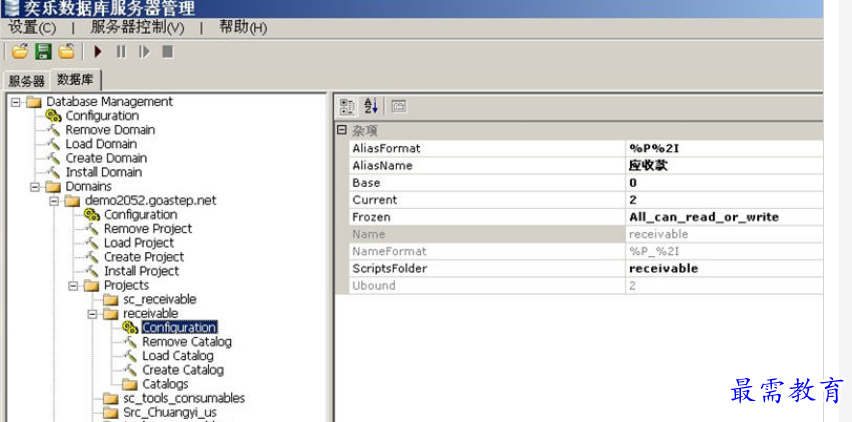852x422 pixels.
Task: Open 服务器控制(V) menu
Action: (137, 27)
